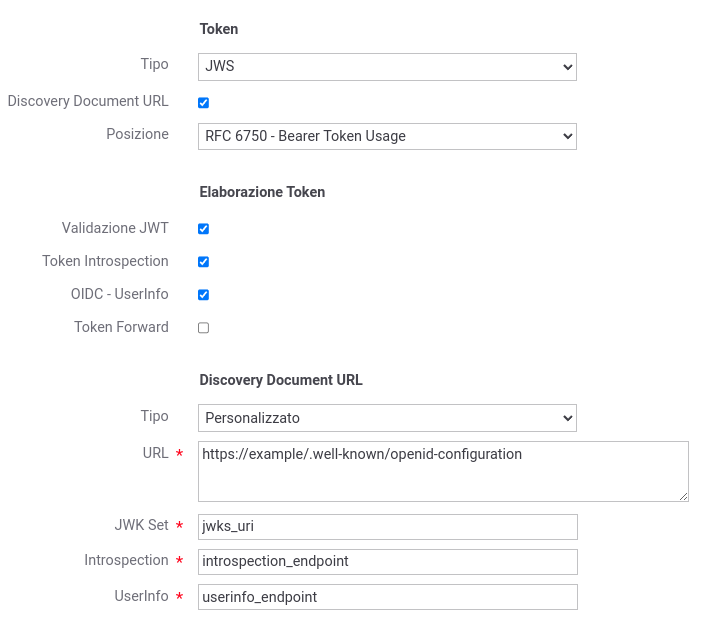The height and width of the screenshot is (635, 719).
Task: Click the Posizione dropdown chevron arrow
Action: [567, 137]
